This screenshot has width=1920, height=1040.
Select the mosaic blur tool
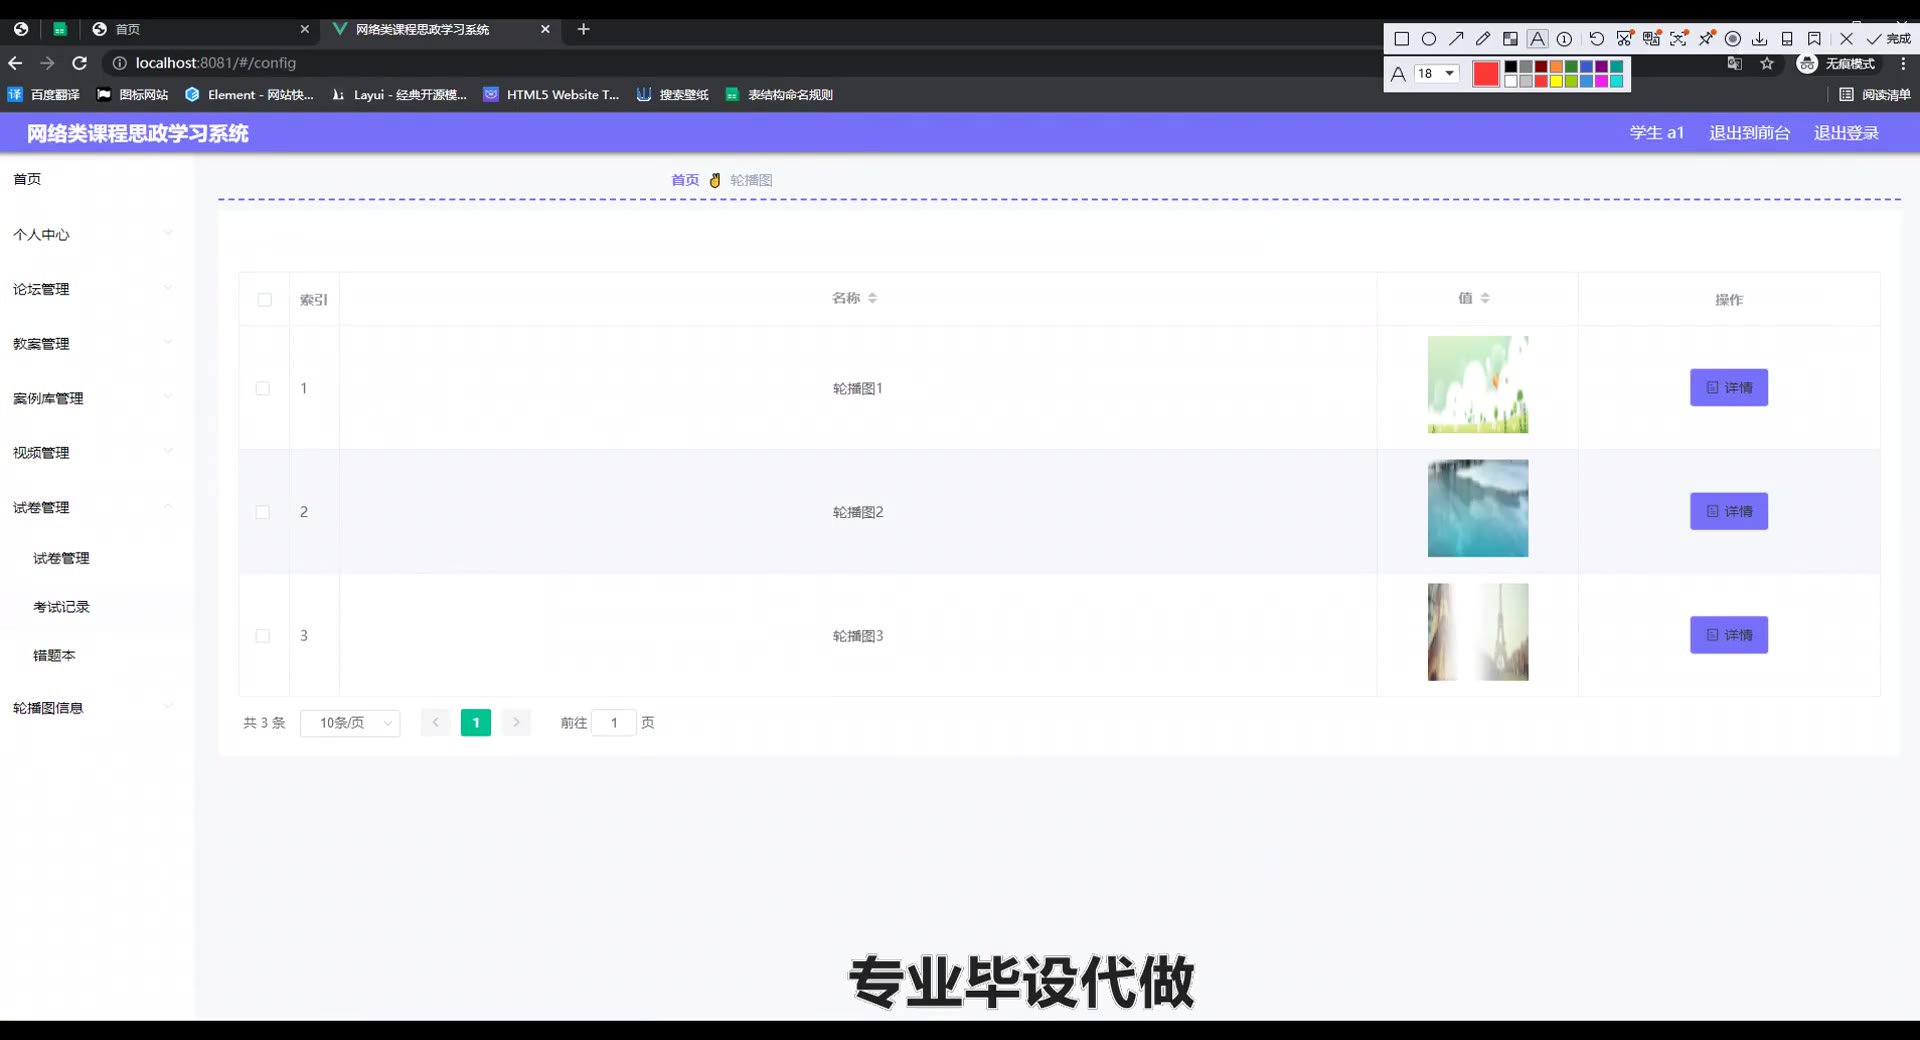click(1510, 39)
